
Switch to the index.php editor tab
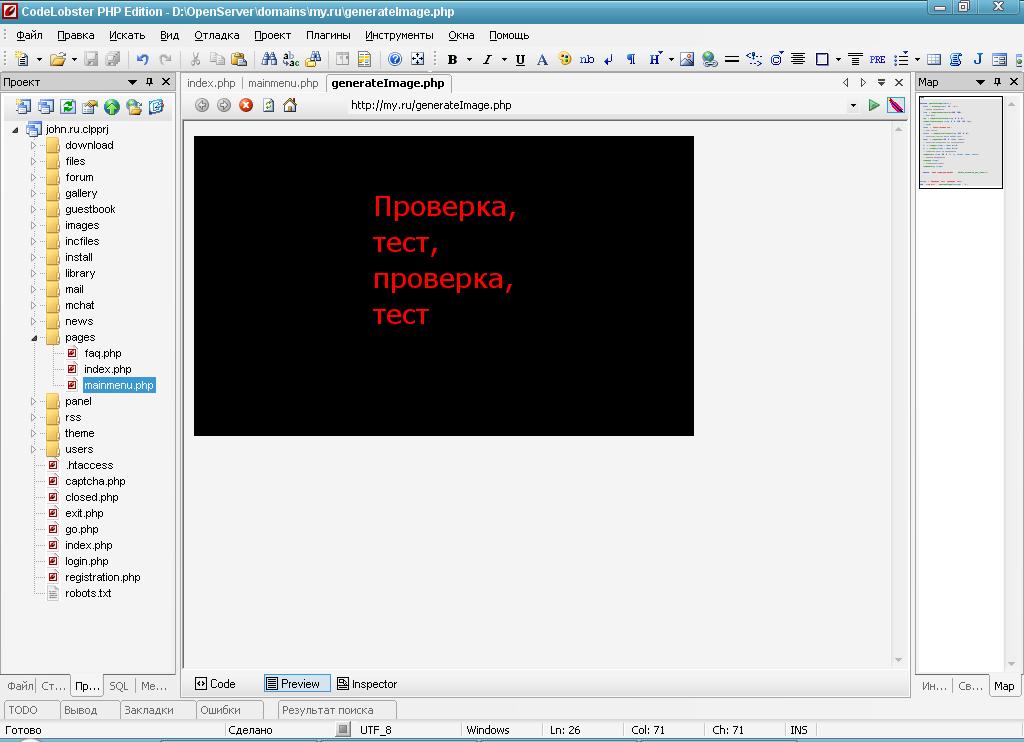[x=211, y=83]
